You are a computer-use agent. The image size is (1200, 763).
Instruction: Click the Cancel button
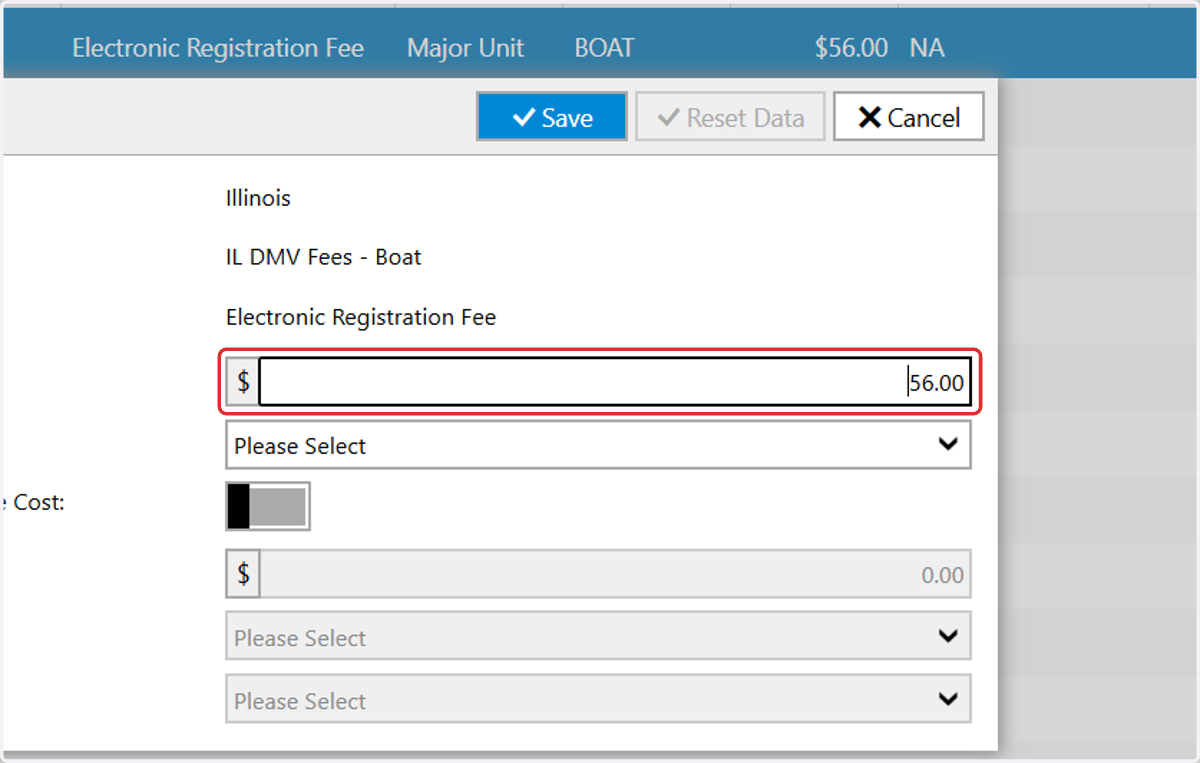[x=909, y=117]
